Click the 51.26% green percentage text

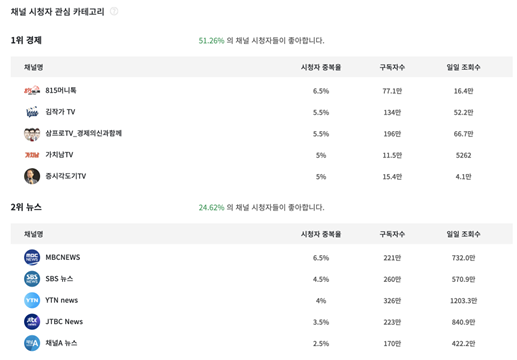pyautogui.click(x=211, y=41)
